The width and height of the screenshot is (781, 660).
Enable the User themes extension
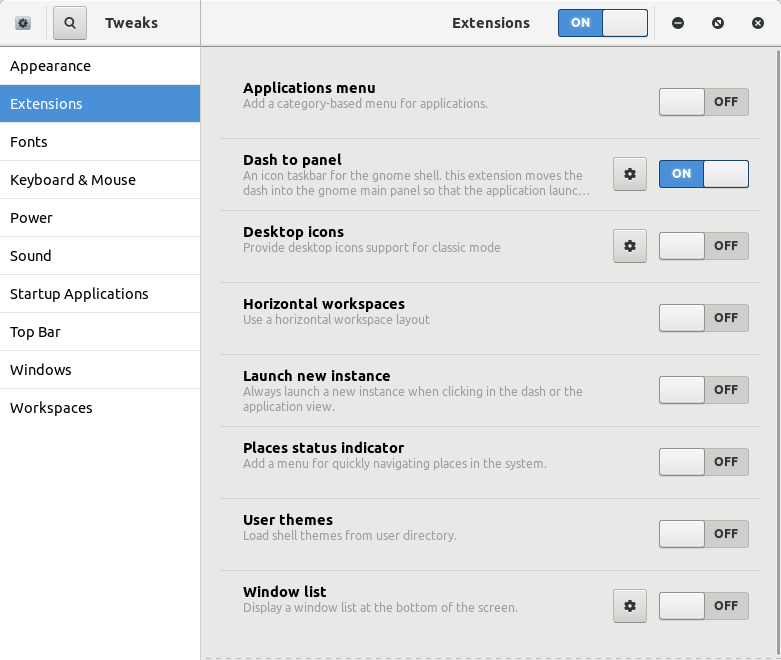(703, 534)
